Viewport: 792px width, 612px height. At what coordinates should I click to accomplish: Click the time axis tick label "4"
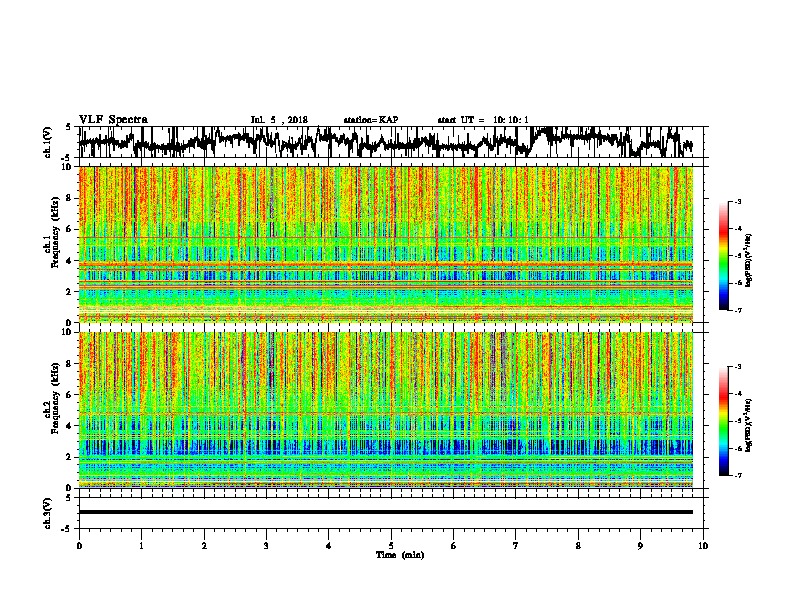[x=329, y=546]
